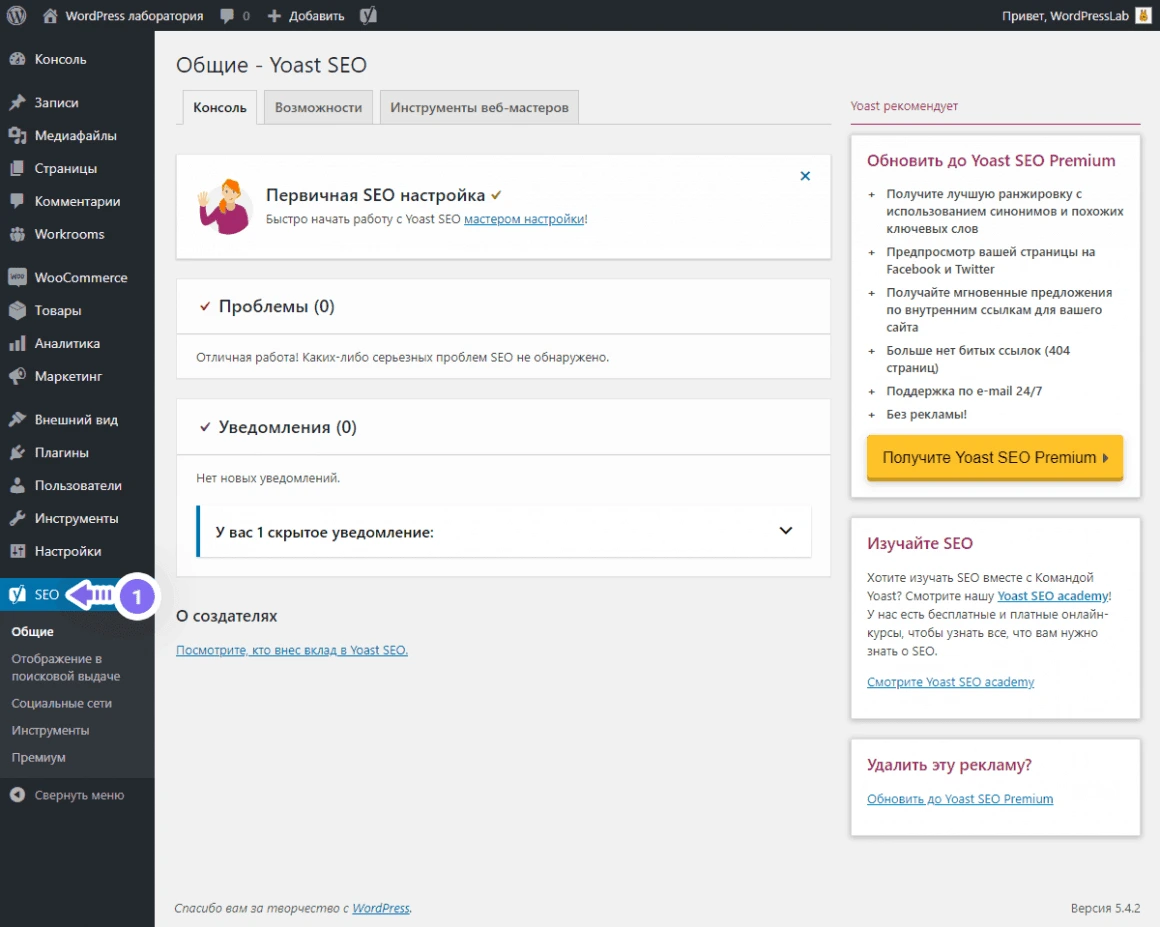1160x927 pixels.
Task: Click the Внешний вид brush icon
Action: coord(17,419)
